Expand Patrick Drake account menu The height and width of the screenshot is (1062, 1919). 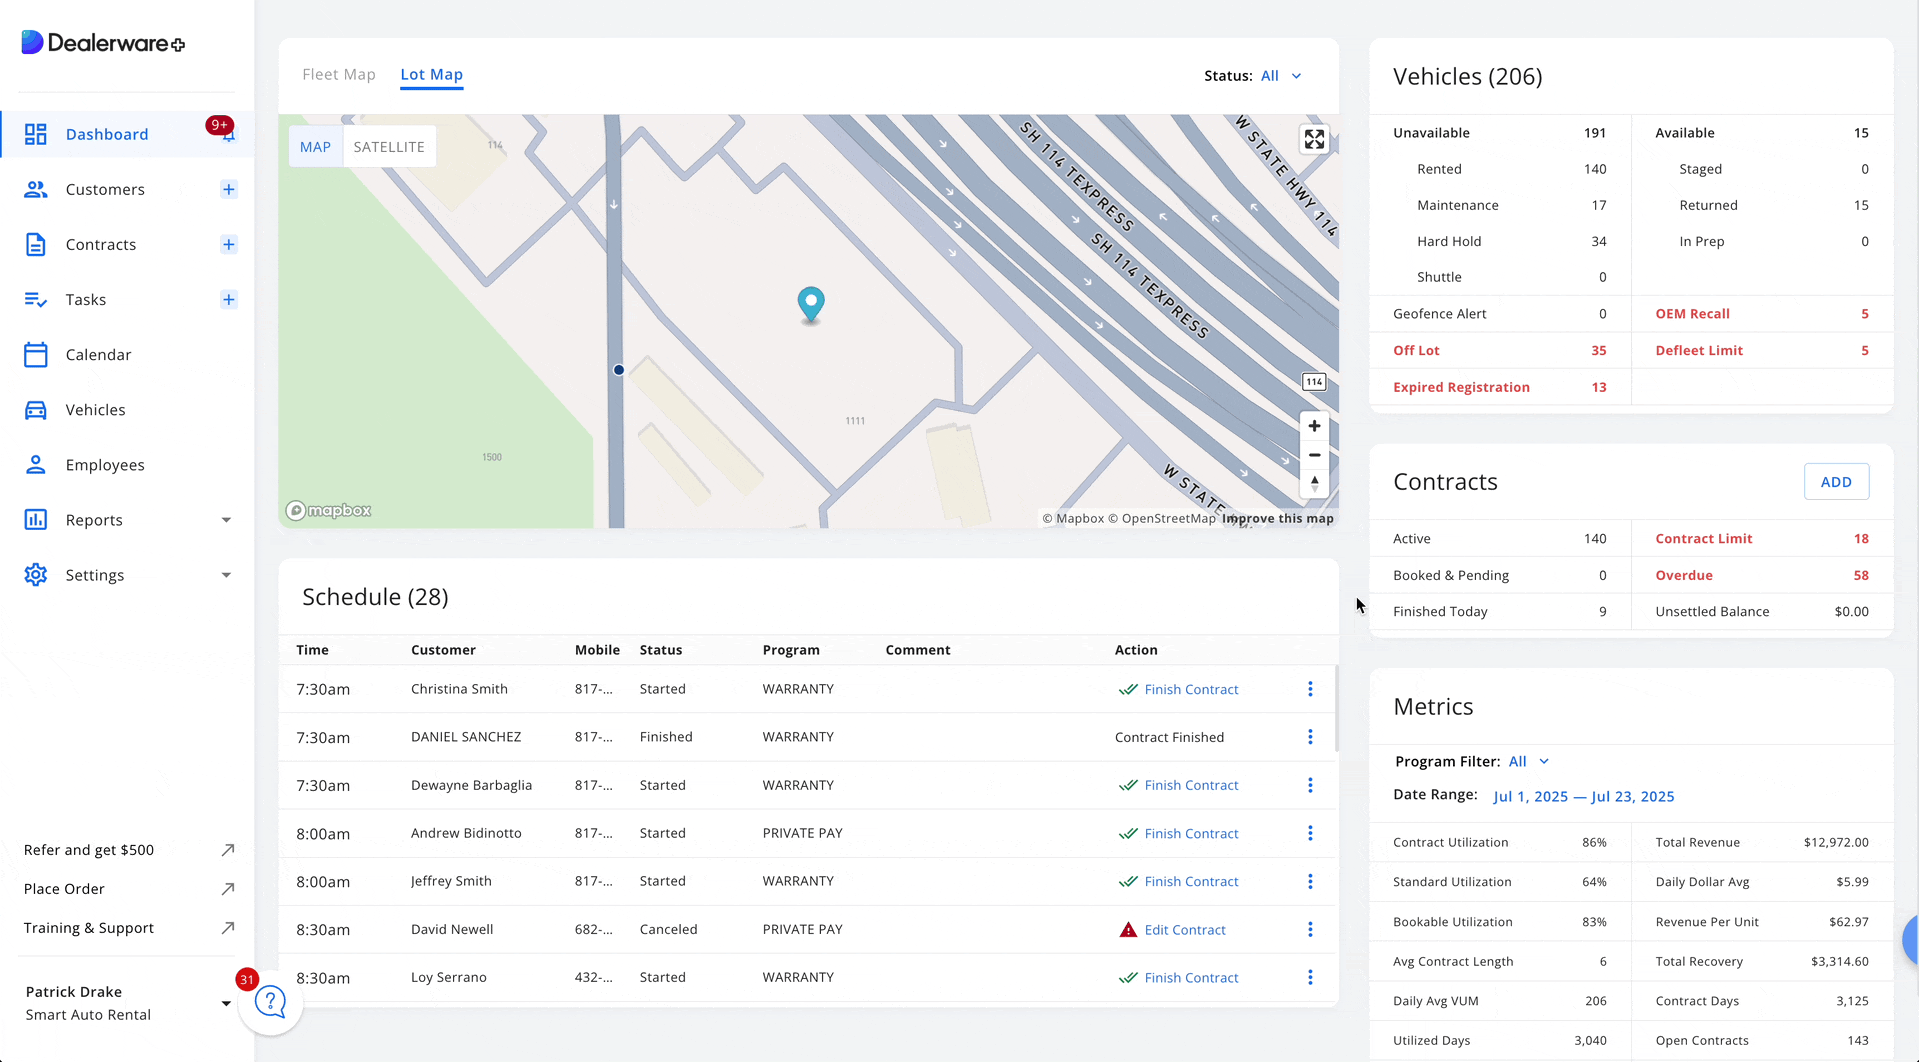(x=226, y=1003)
